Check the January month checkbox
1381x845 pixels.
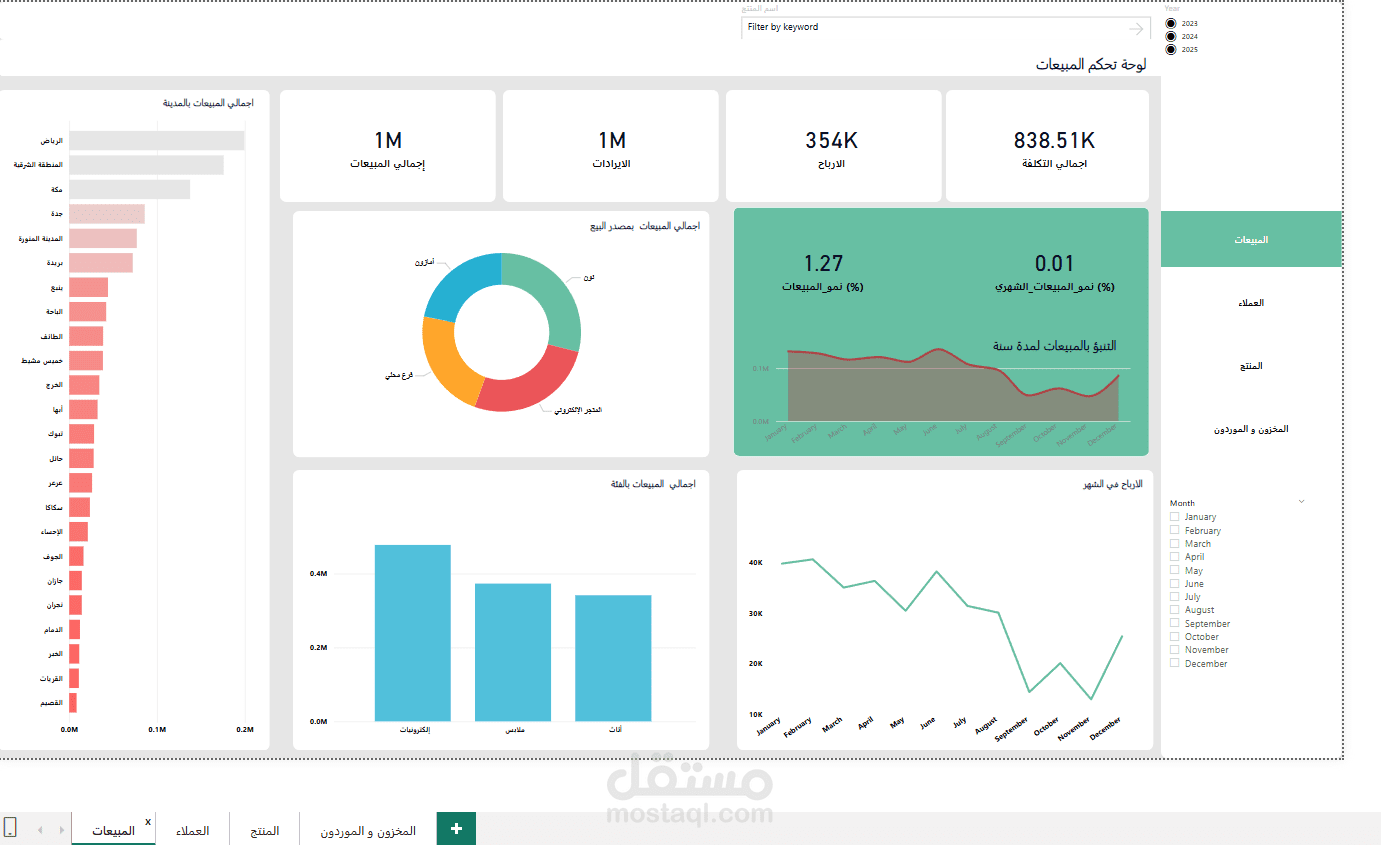[1175, 517]
